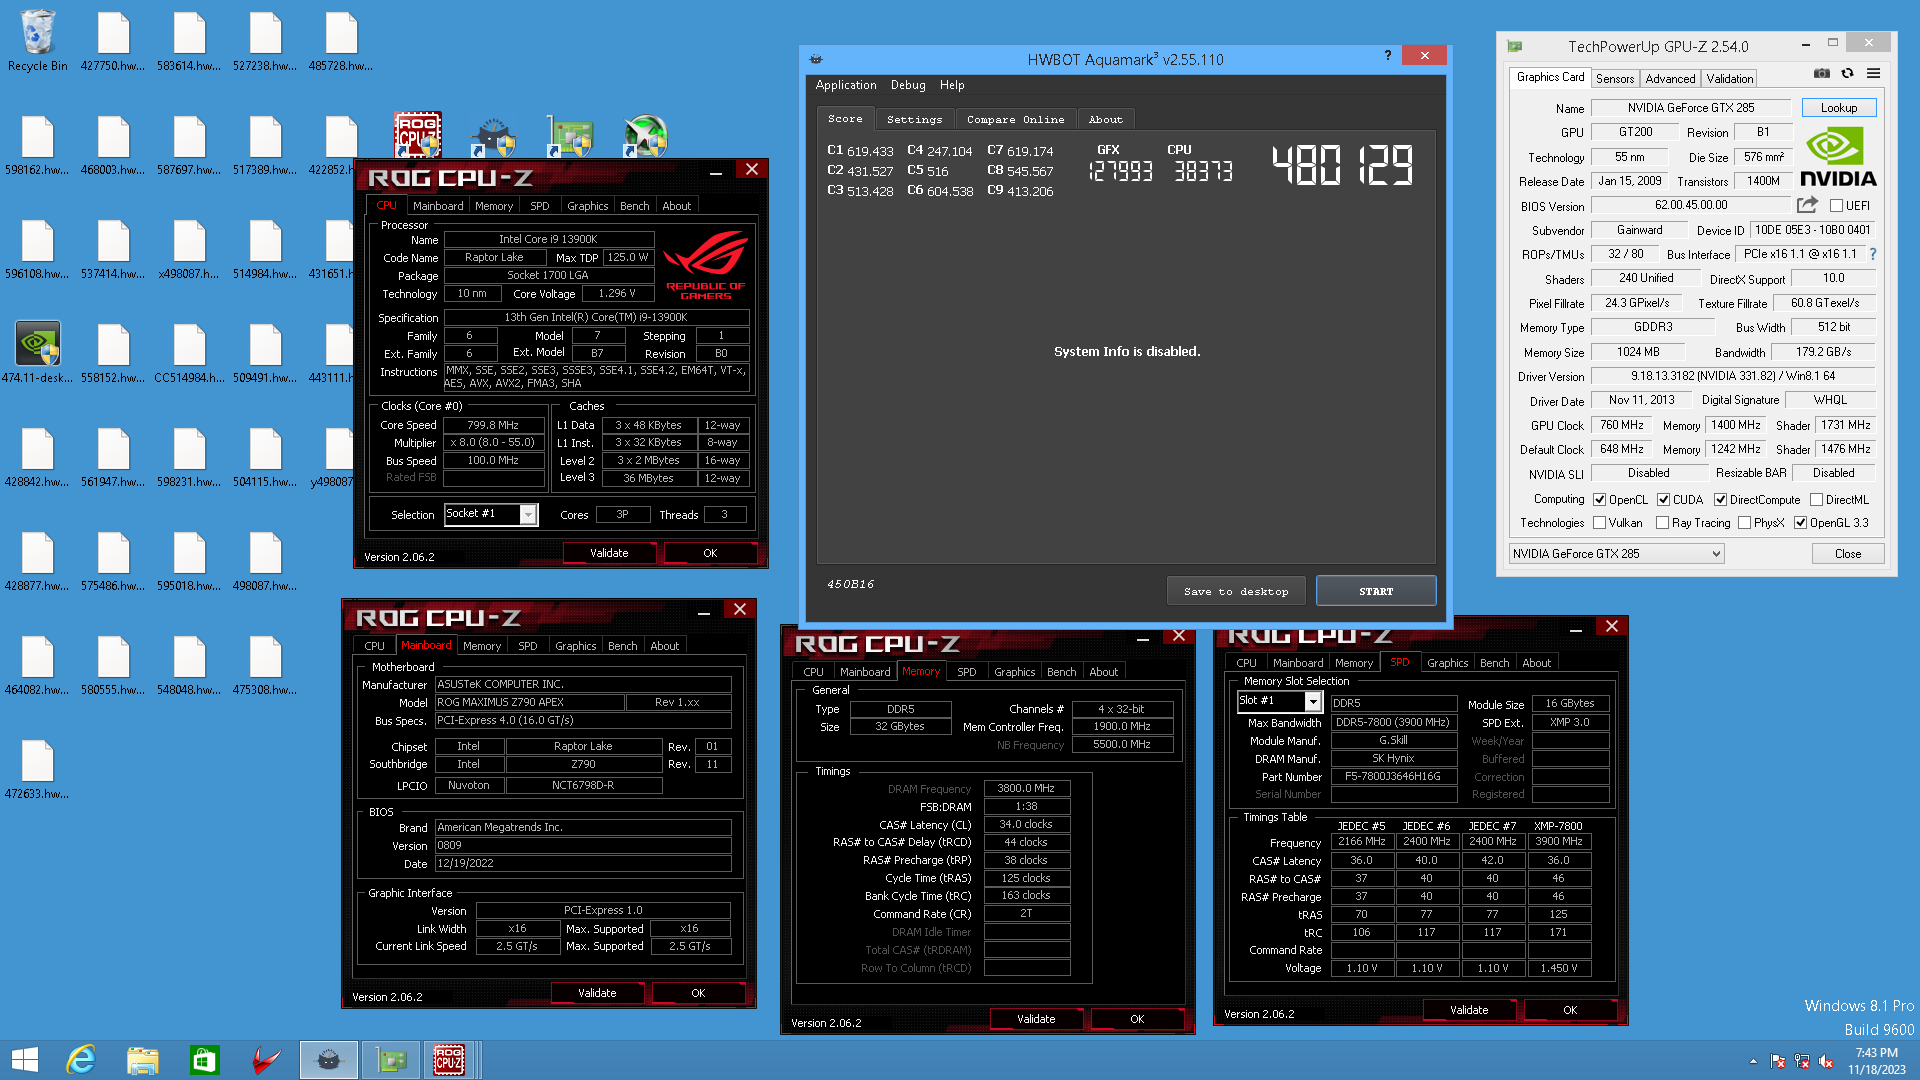
Task: Toggle the PhysX checkbox
Action: 1744,523
